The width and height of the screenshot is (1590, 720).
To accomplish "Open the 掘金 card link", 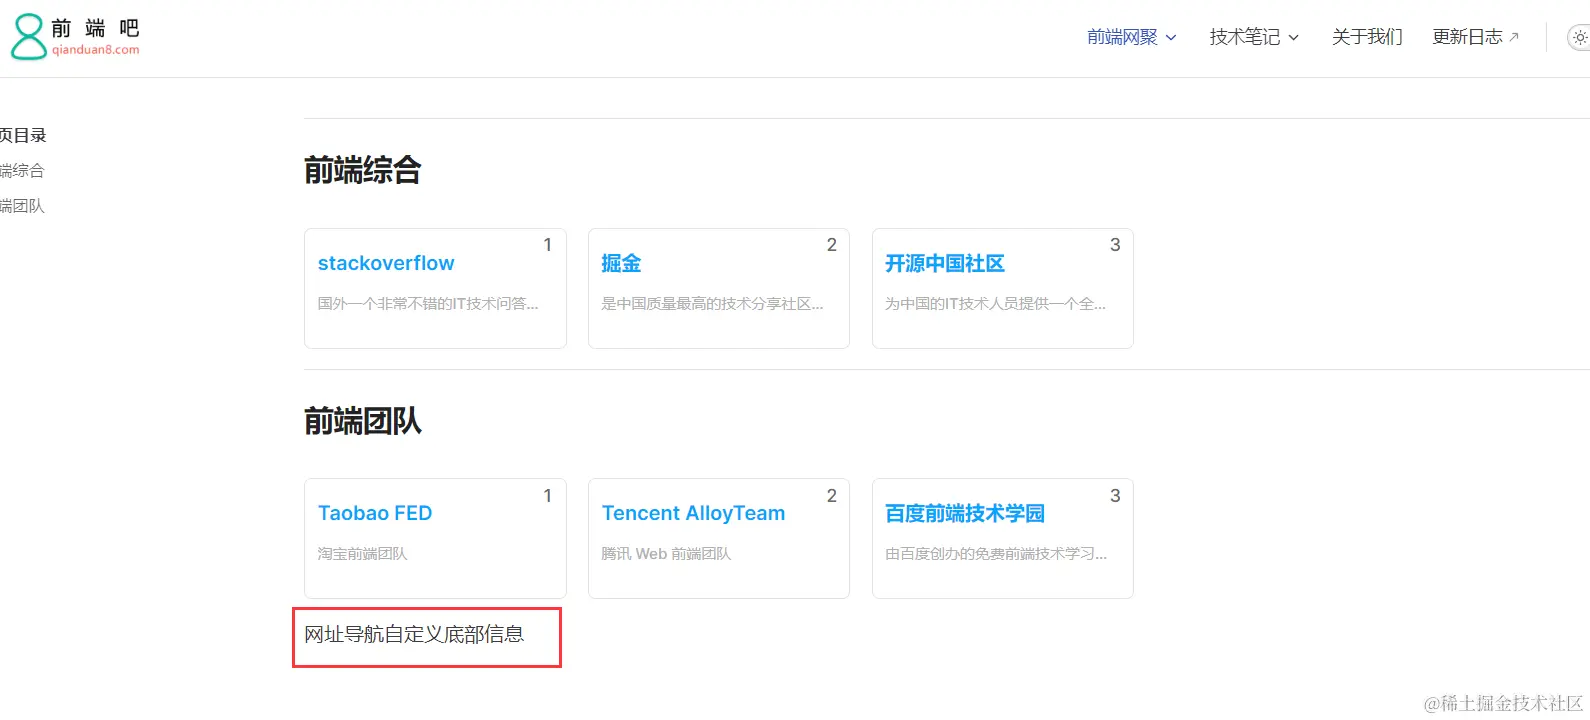I will tap(621, 263).
